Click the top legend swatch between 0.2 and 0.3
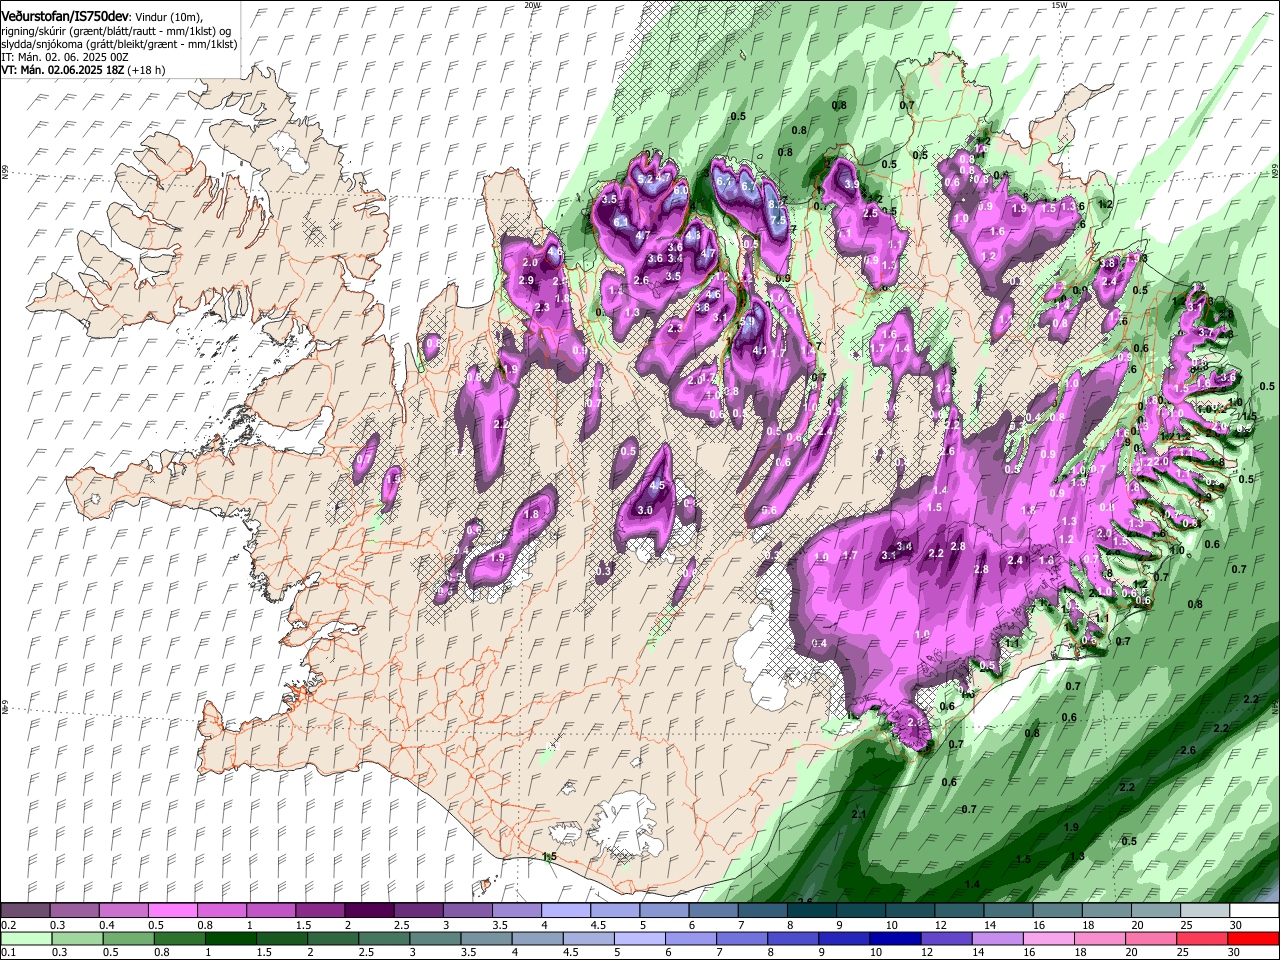 pos(27,911)
